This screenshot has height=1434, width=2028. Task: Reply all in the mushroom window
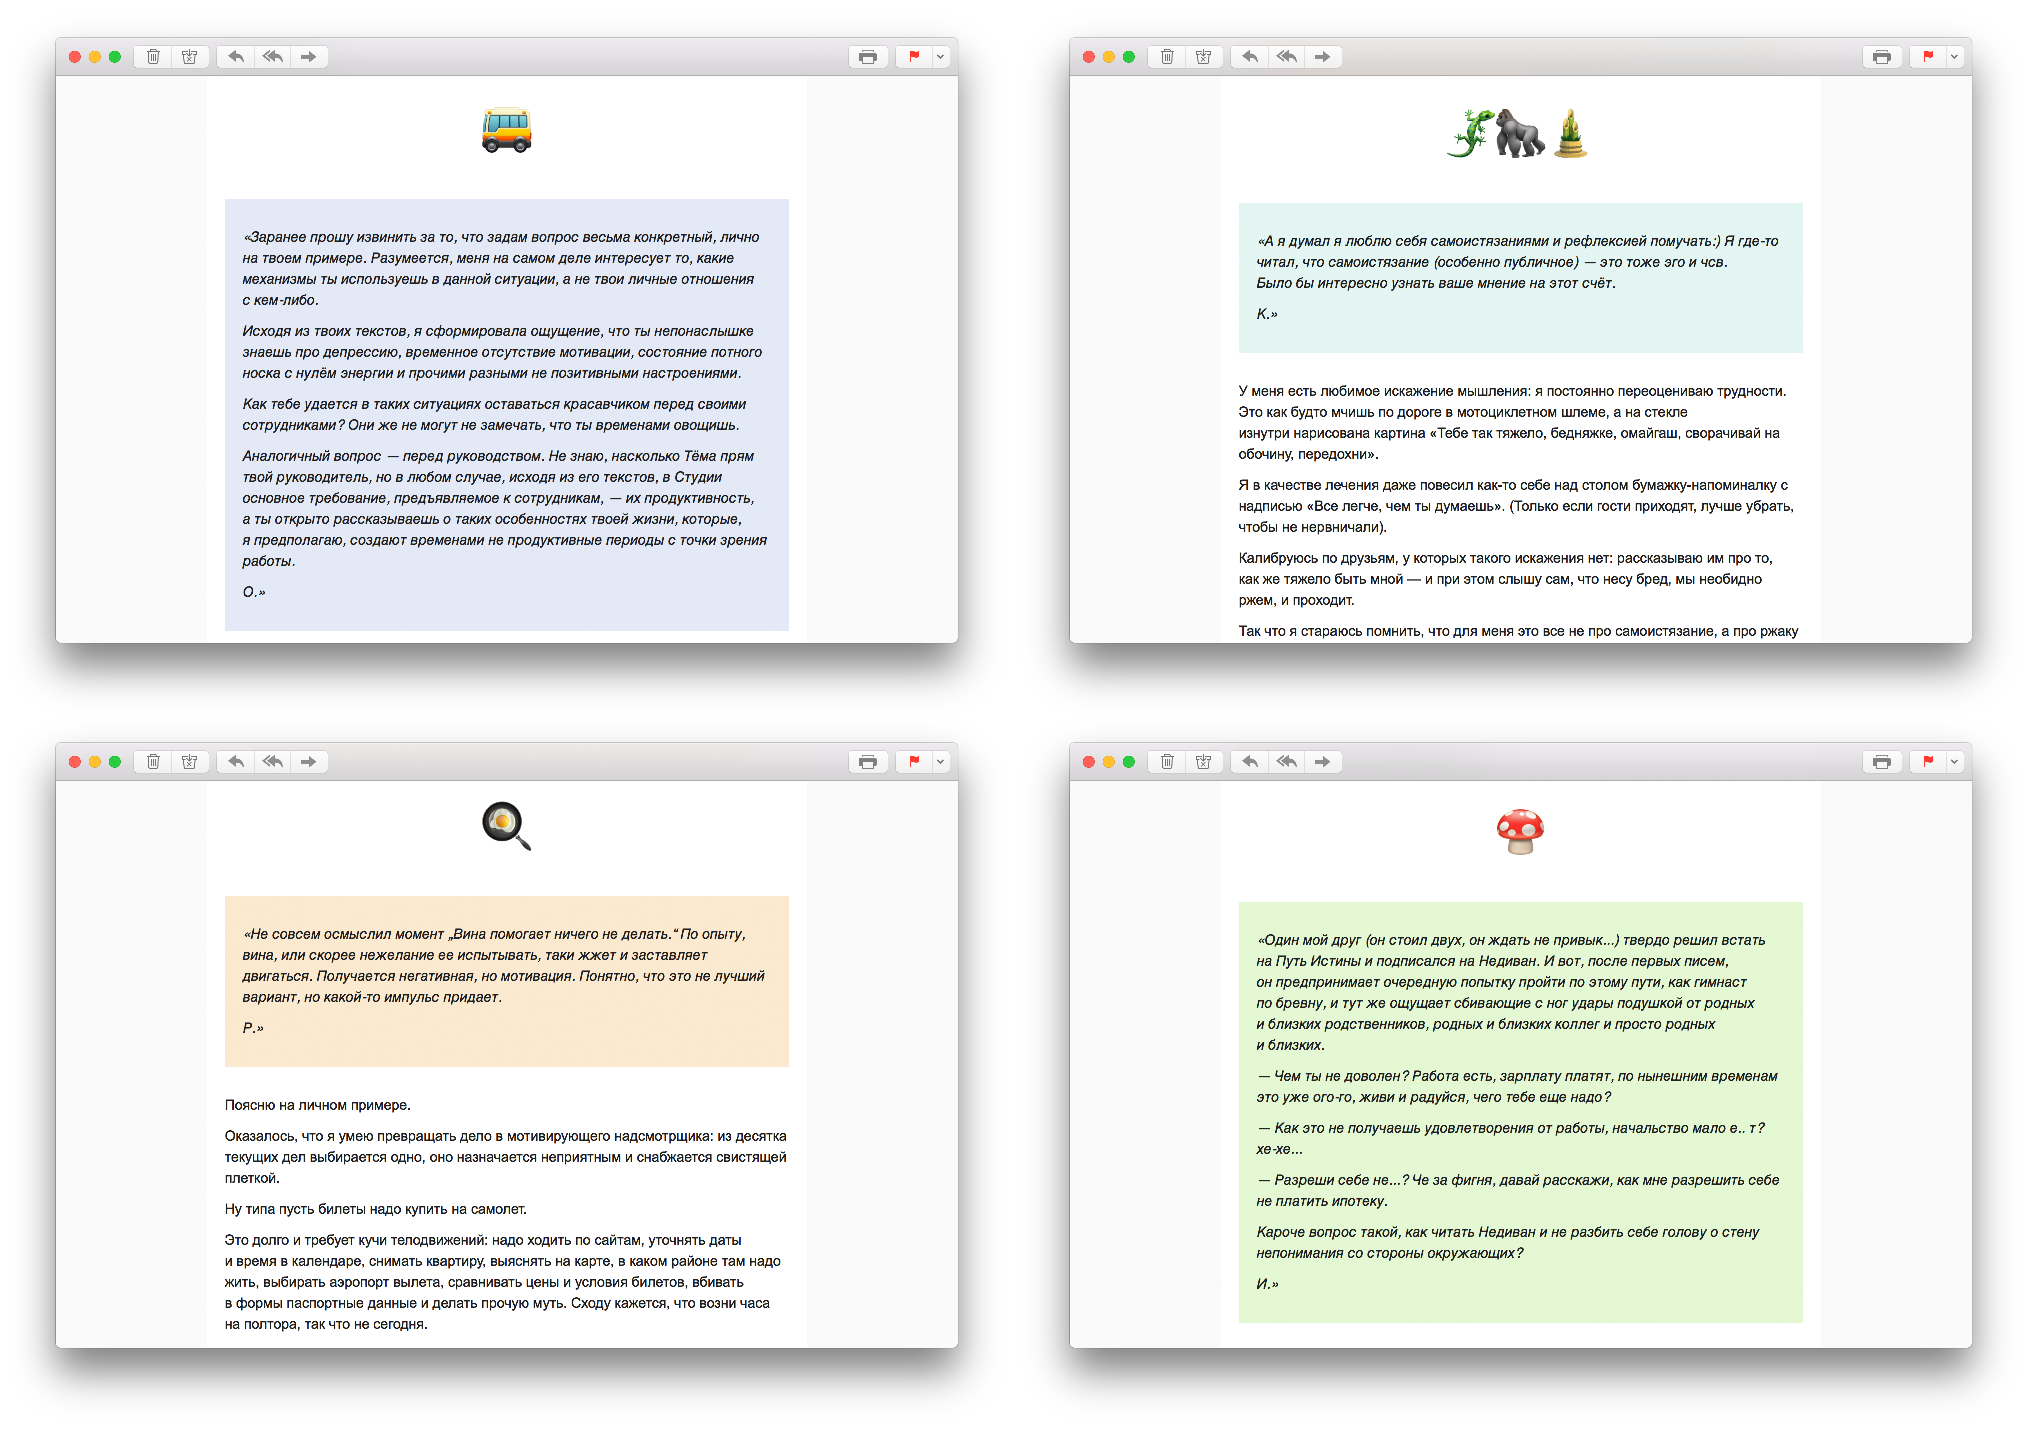[x=1287, y=762]
